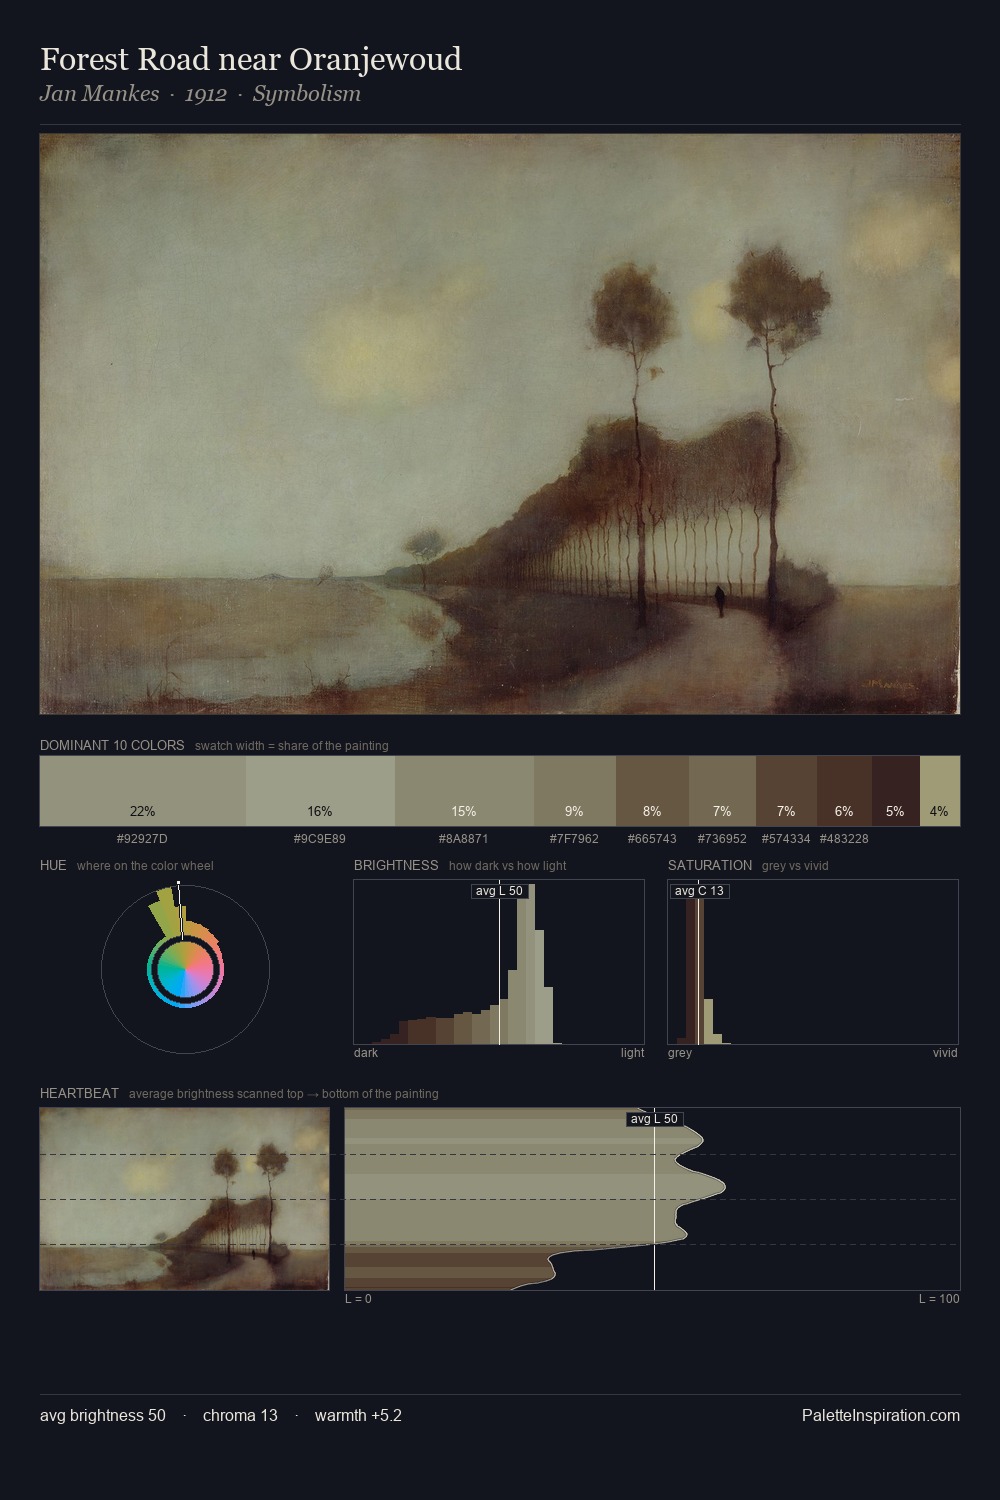
Task: Pick the 7% swatch labeled #736952
Action: (x=722, y=791)
